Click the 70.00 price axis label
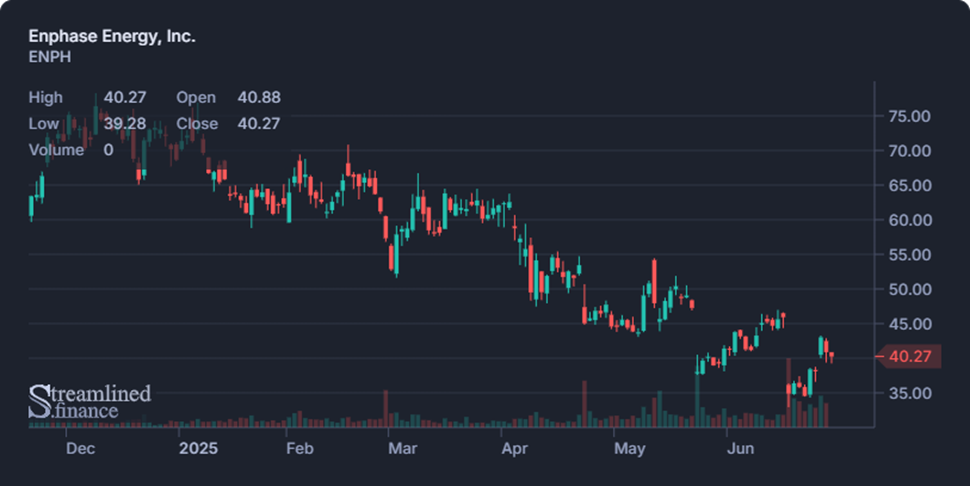 click(x=909, y=151)
